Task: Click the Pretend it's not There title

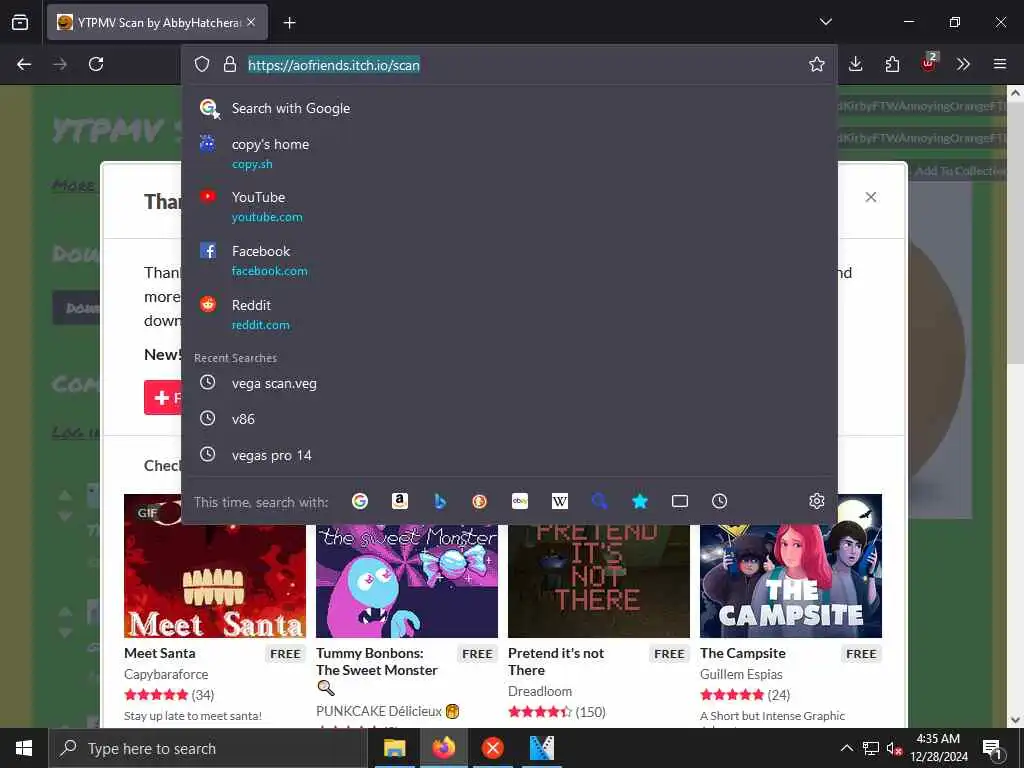Action: coord(556,662)
